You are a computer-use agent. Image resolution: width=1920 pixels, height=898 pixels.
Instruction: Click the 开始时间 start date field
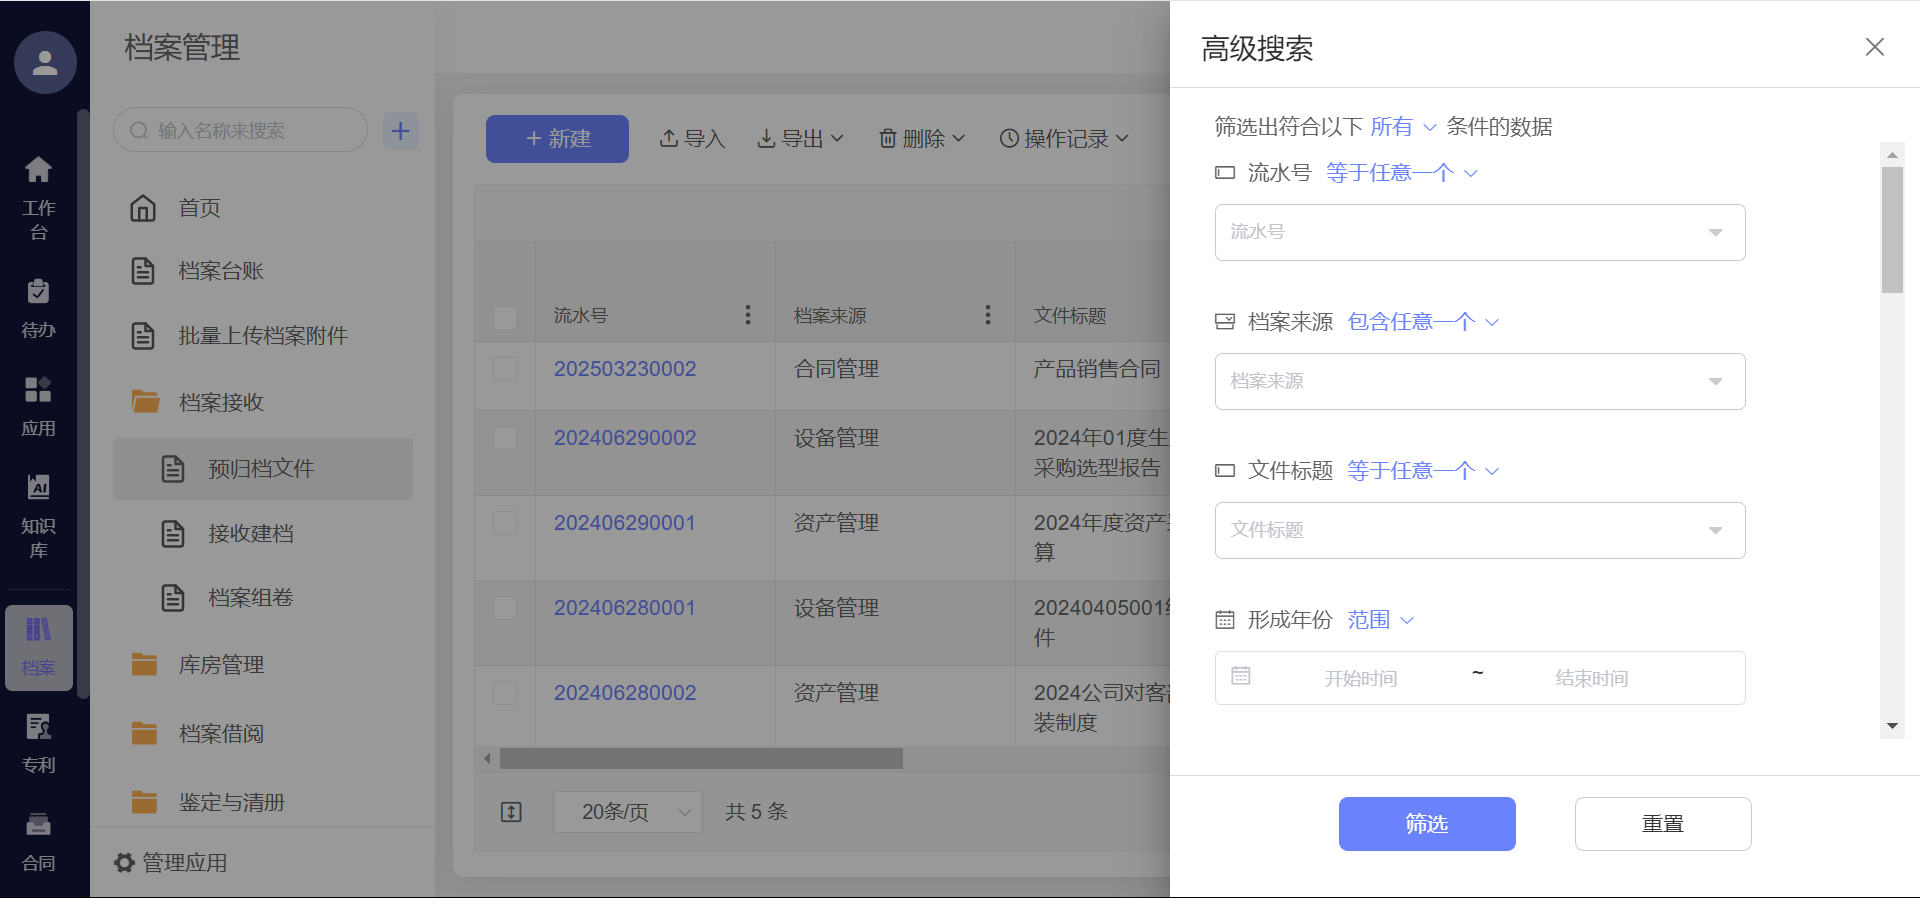1360,679
